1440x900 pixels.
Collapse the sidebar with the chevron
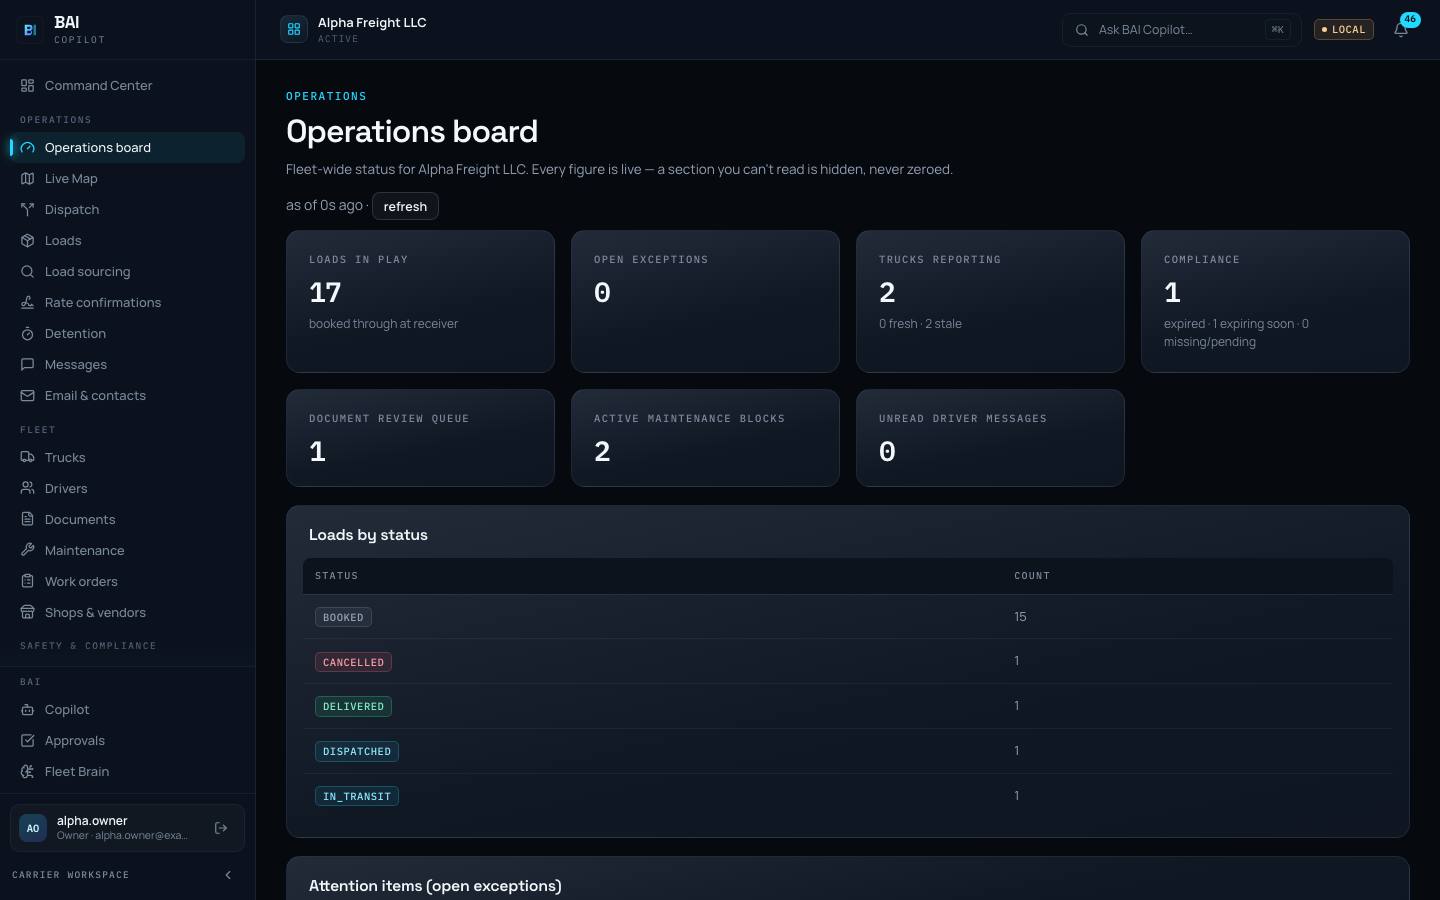pos(228,875)
